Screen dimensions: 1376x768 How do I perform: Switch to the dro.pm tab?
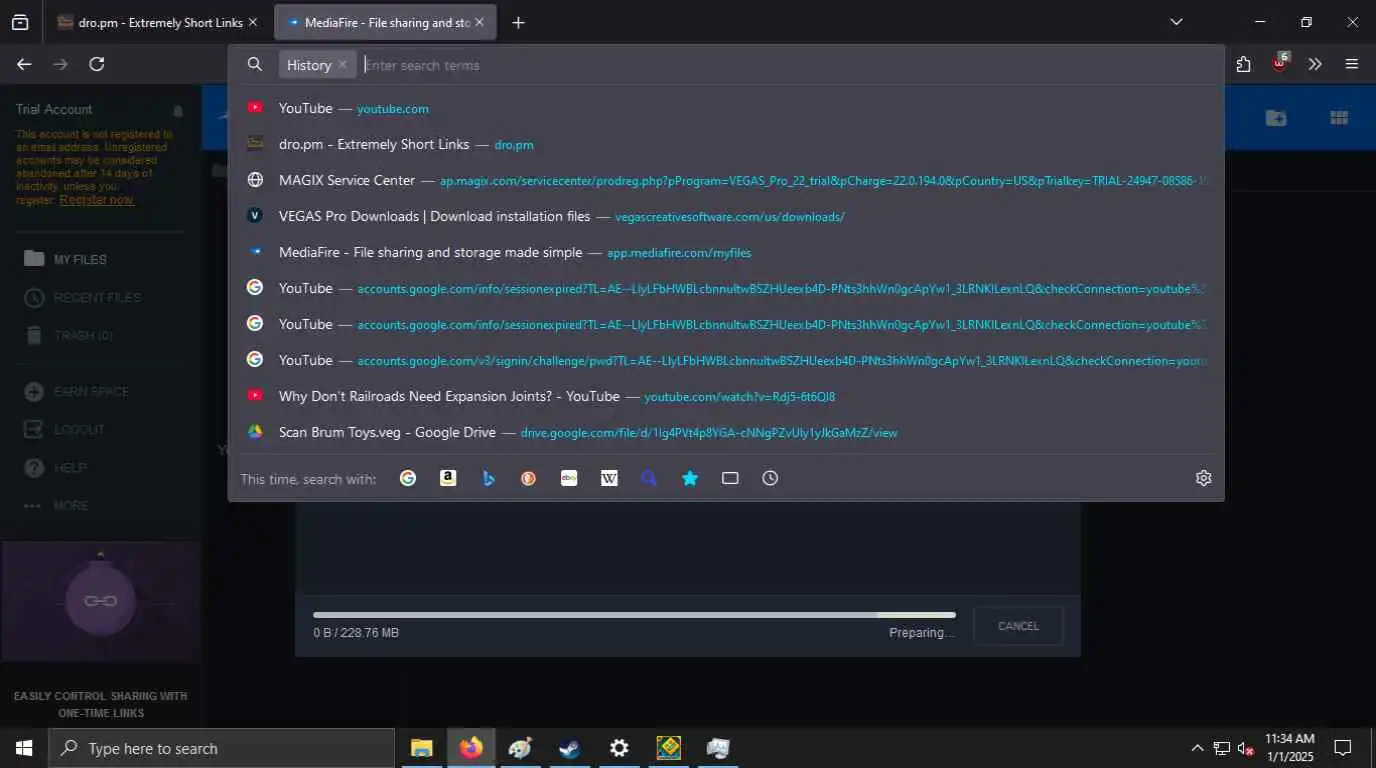pos(158,22)
